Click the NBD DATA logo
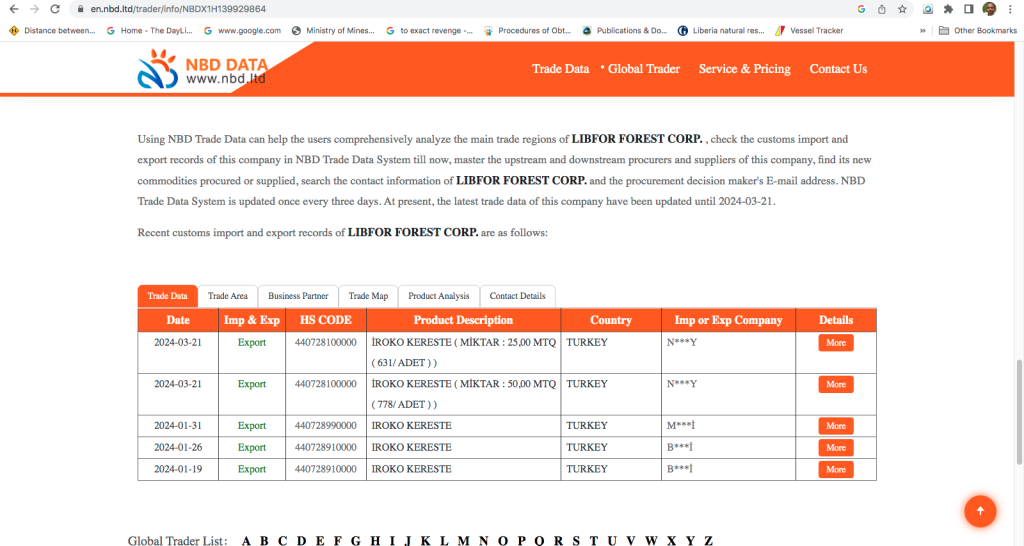 [203, 69]
